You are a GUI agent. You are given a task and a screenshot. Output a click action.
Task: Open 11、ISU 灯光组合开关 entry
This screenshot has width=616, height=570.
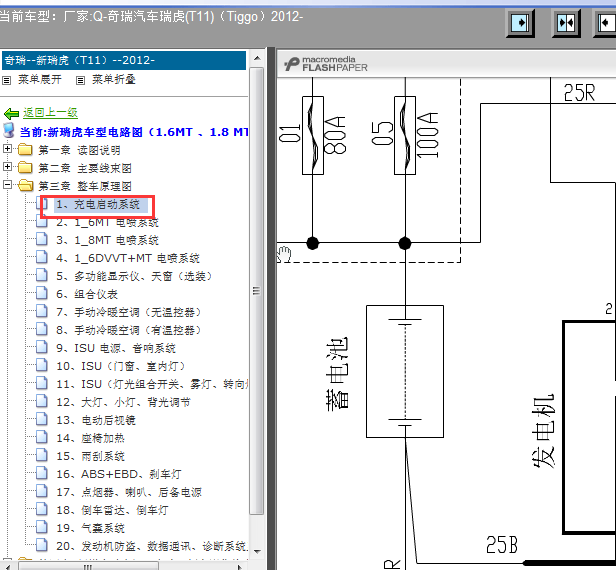coord(152,384)
